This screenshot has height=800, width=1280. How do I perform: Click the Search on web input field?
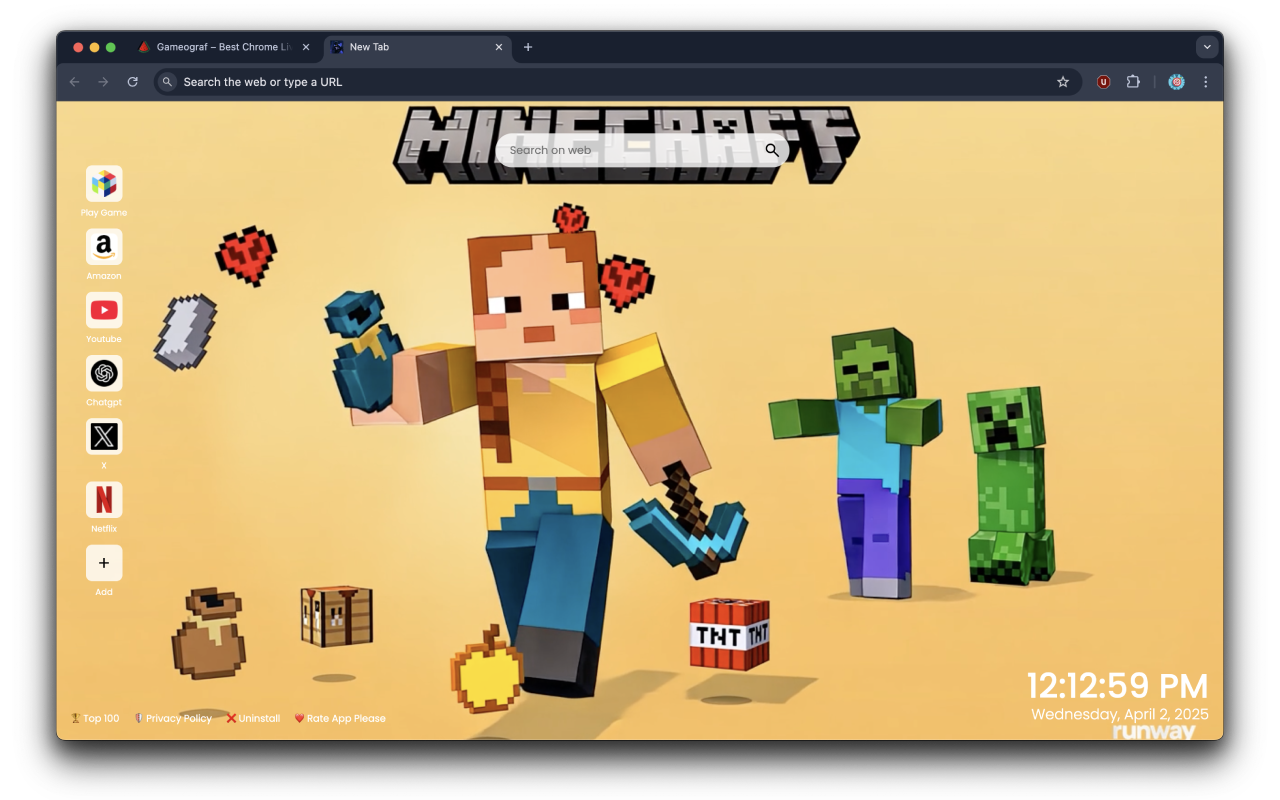(620, 149)
